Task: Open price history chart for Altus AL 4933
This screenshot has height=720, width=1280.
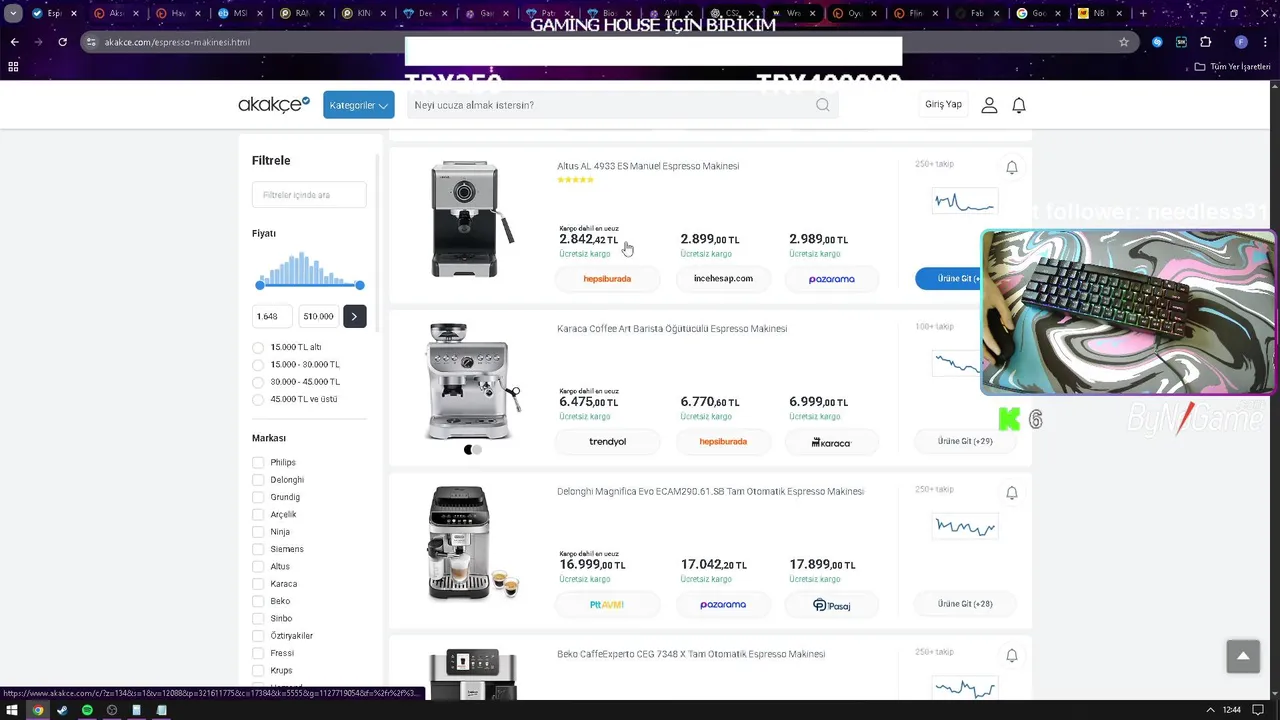Action: click(x=965, y=202)
